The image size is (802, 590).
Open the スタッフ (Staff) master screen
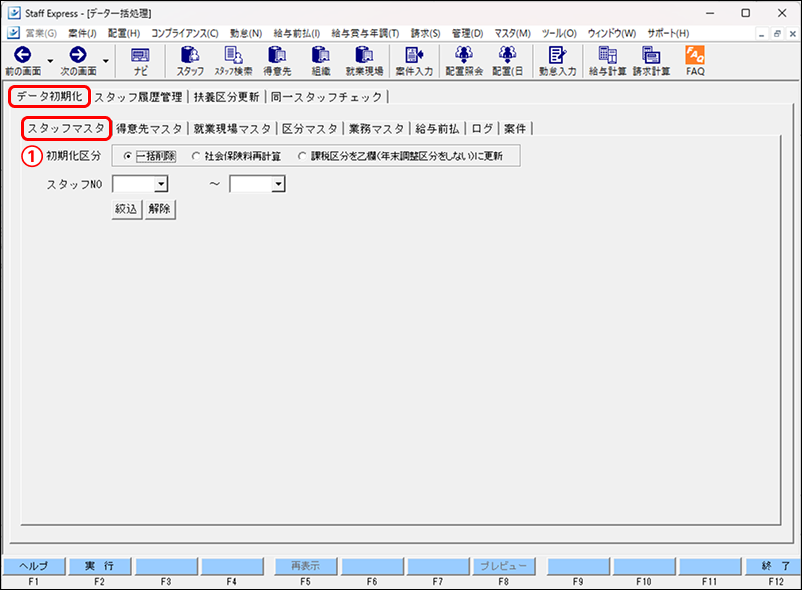(189, 62)
